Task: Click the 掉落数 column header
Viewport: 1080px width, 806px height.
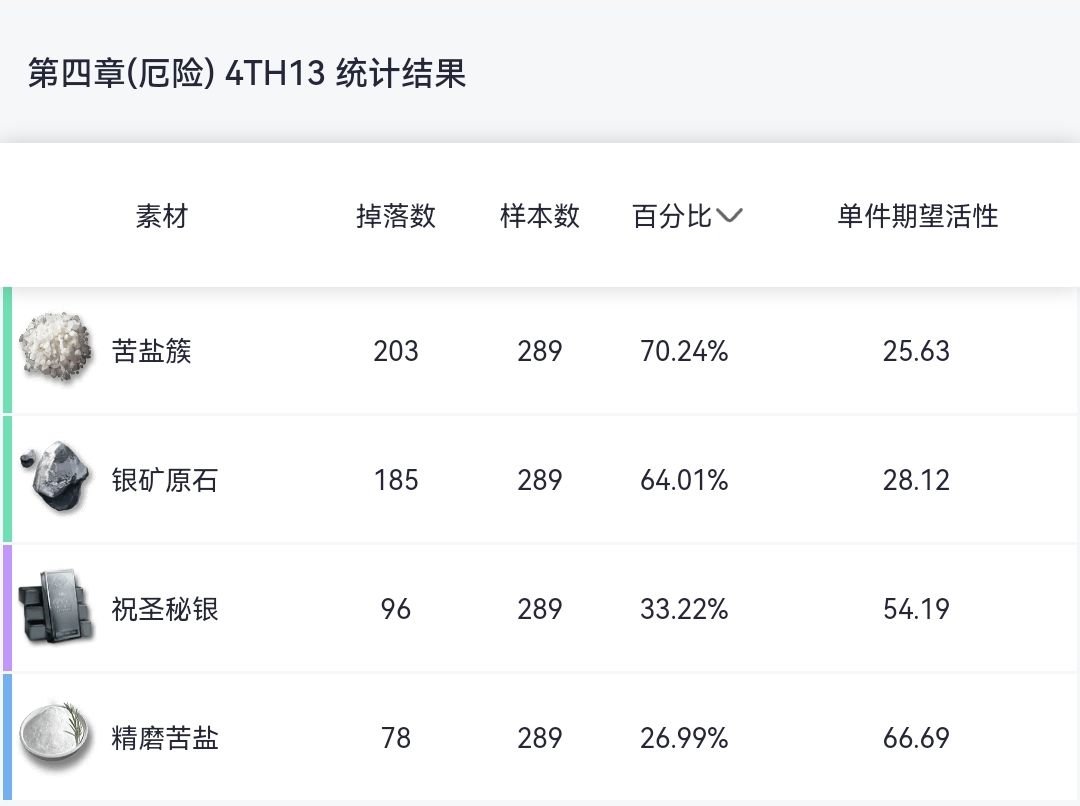Action: click(396, 216)
